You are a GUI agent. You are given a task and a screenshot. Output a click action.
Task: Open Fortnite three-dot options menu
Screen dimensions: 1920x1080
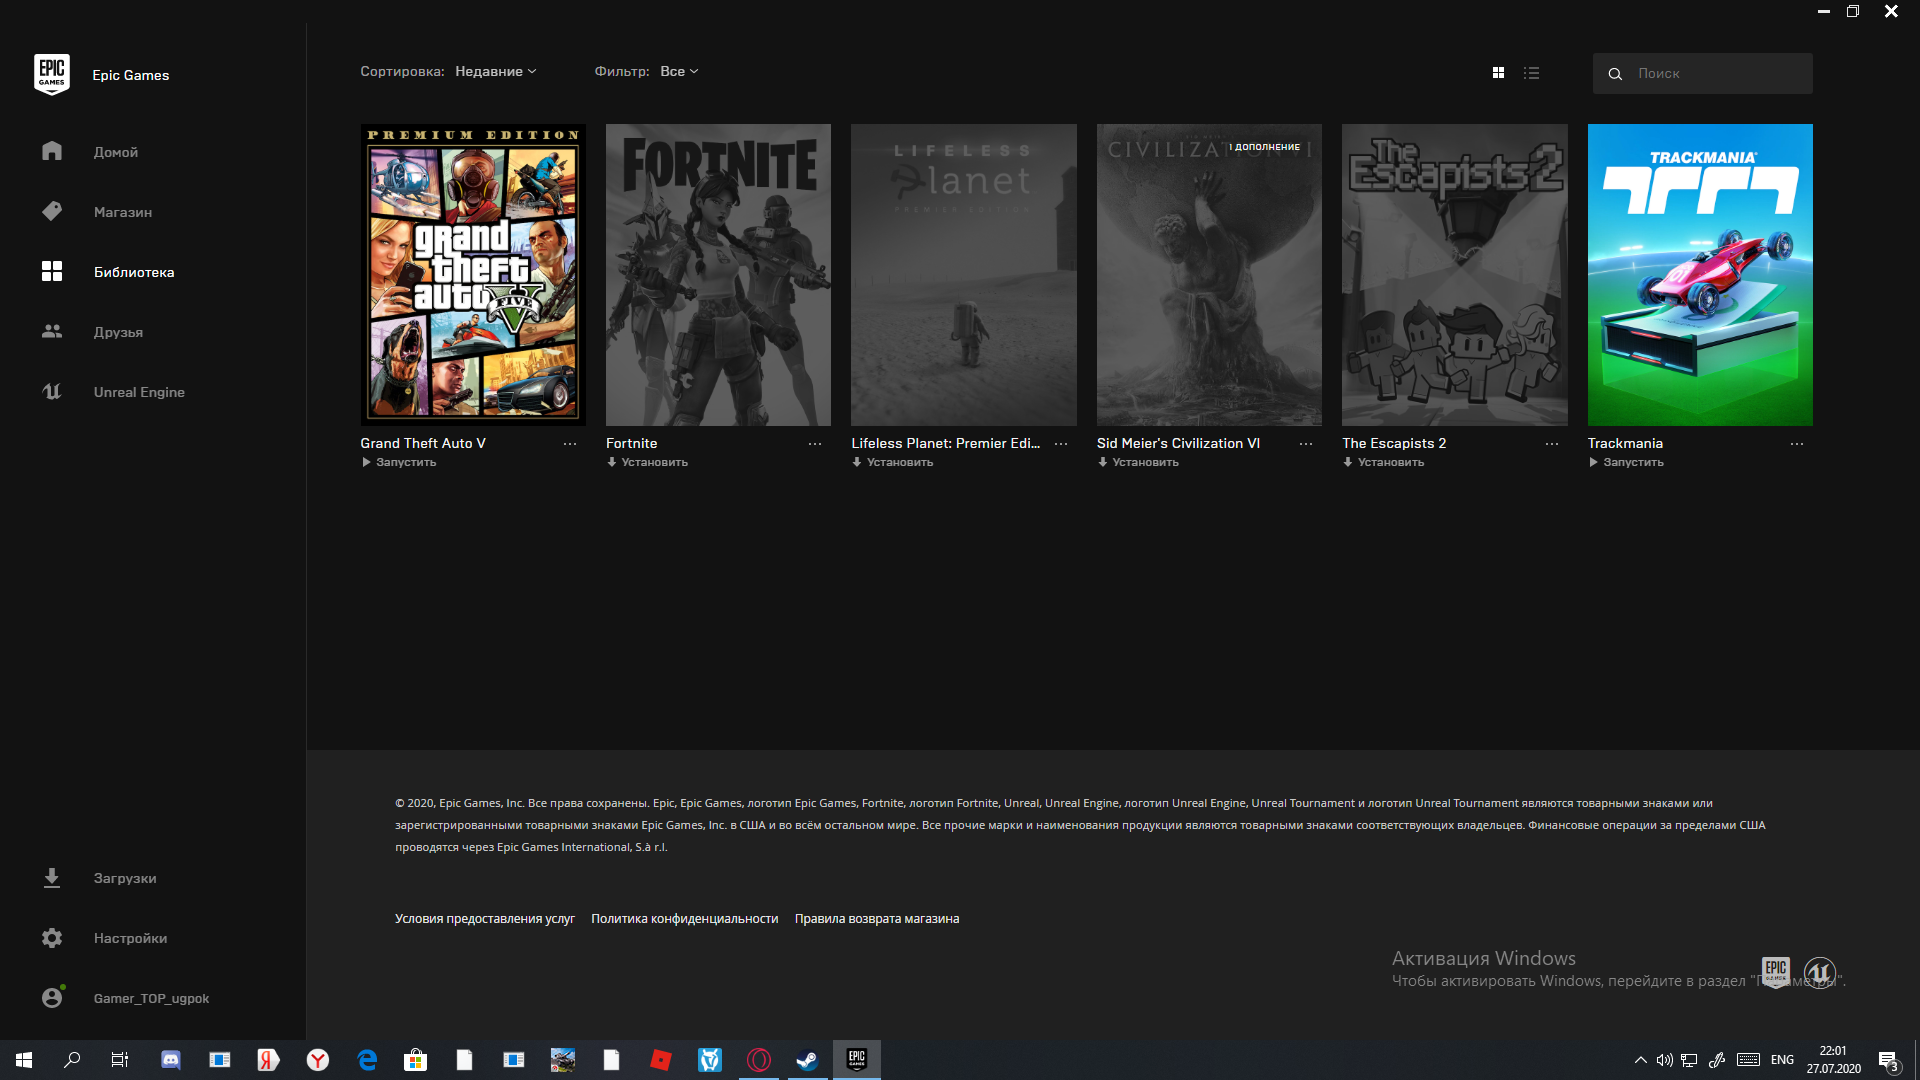click(x=815, y=444)
